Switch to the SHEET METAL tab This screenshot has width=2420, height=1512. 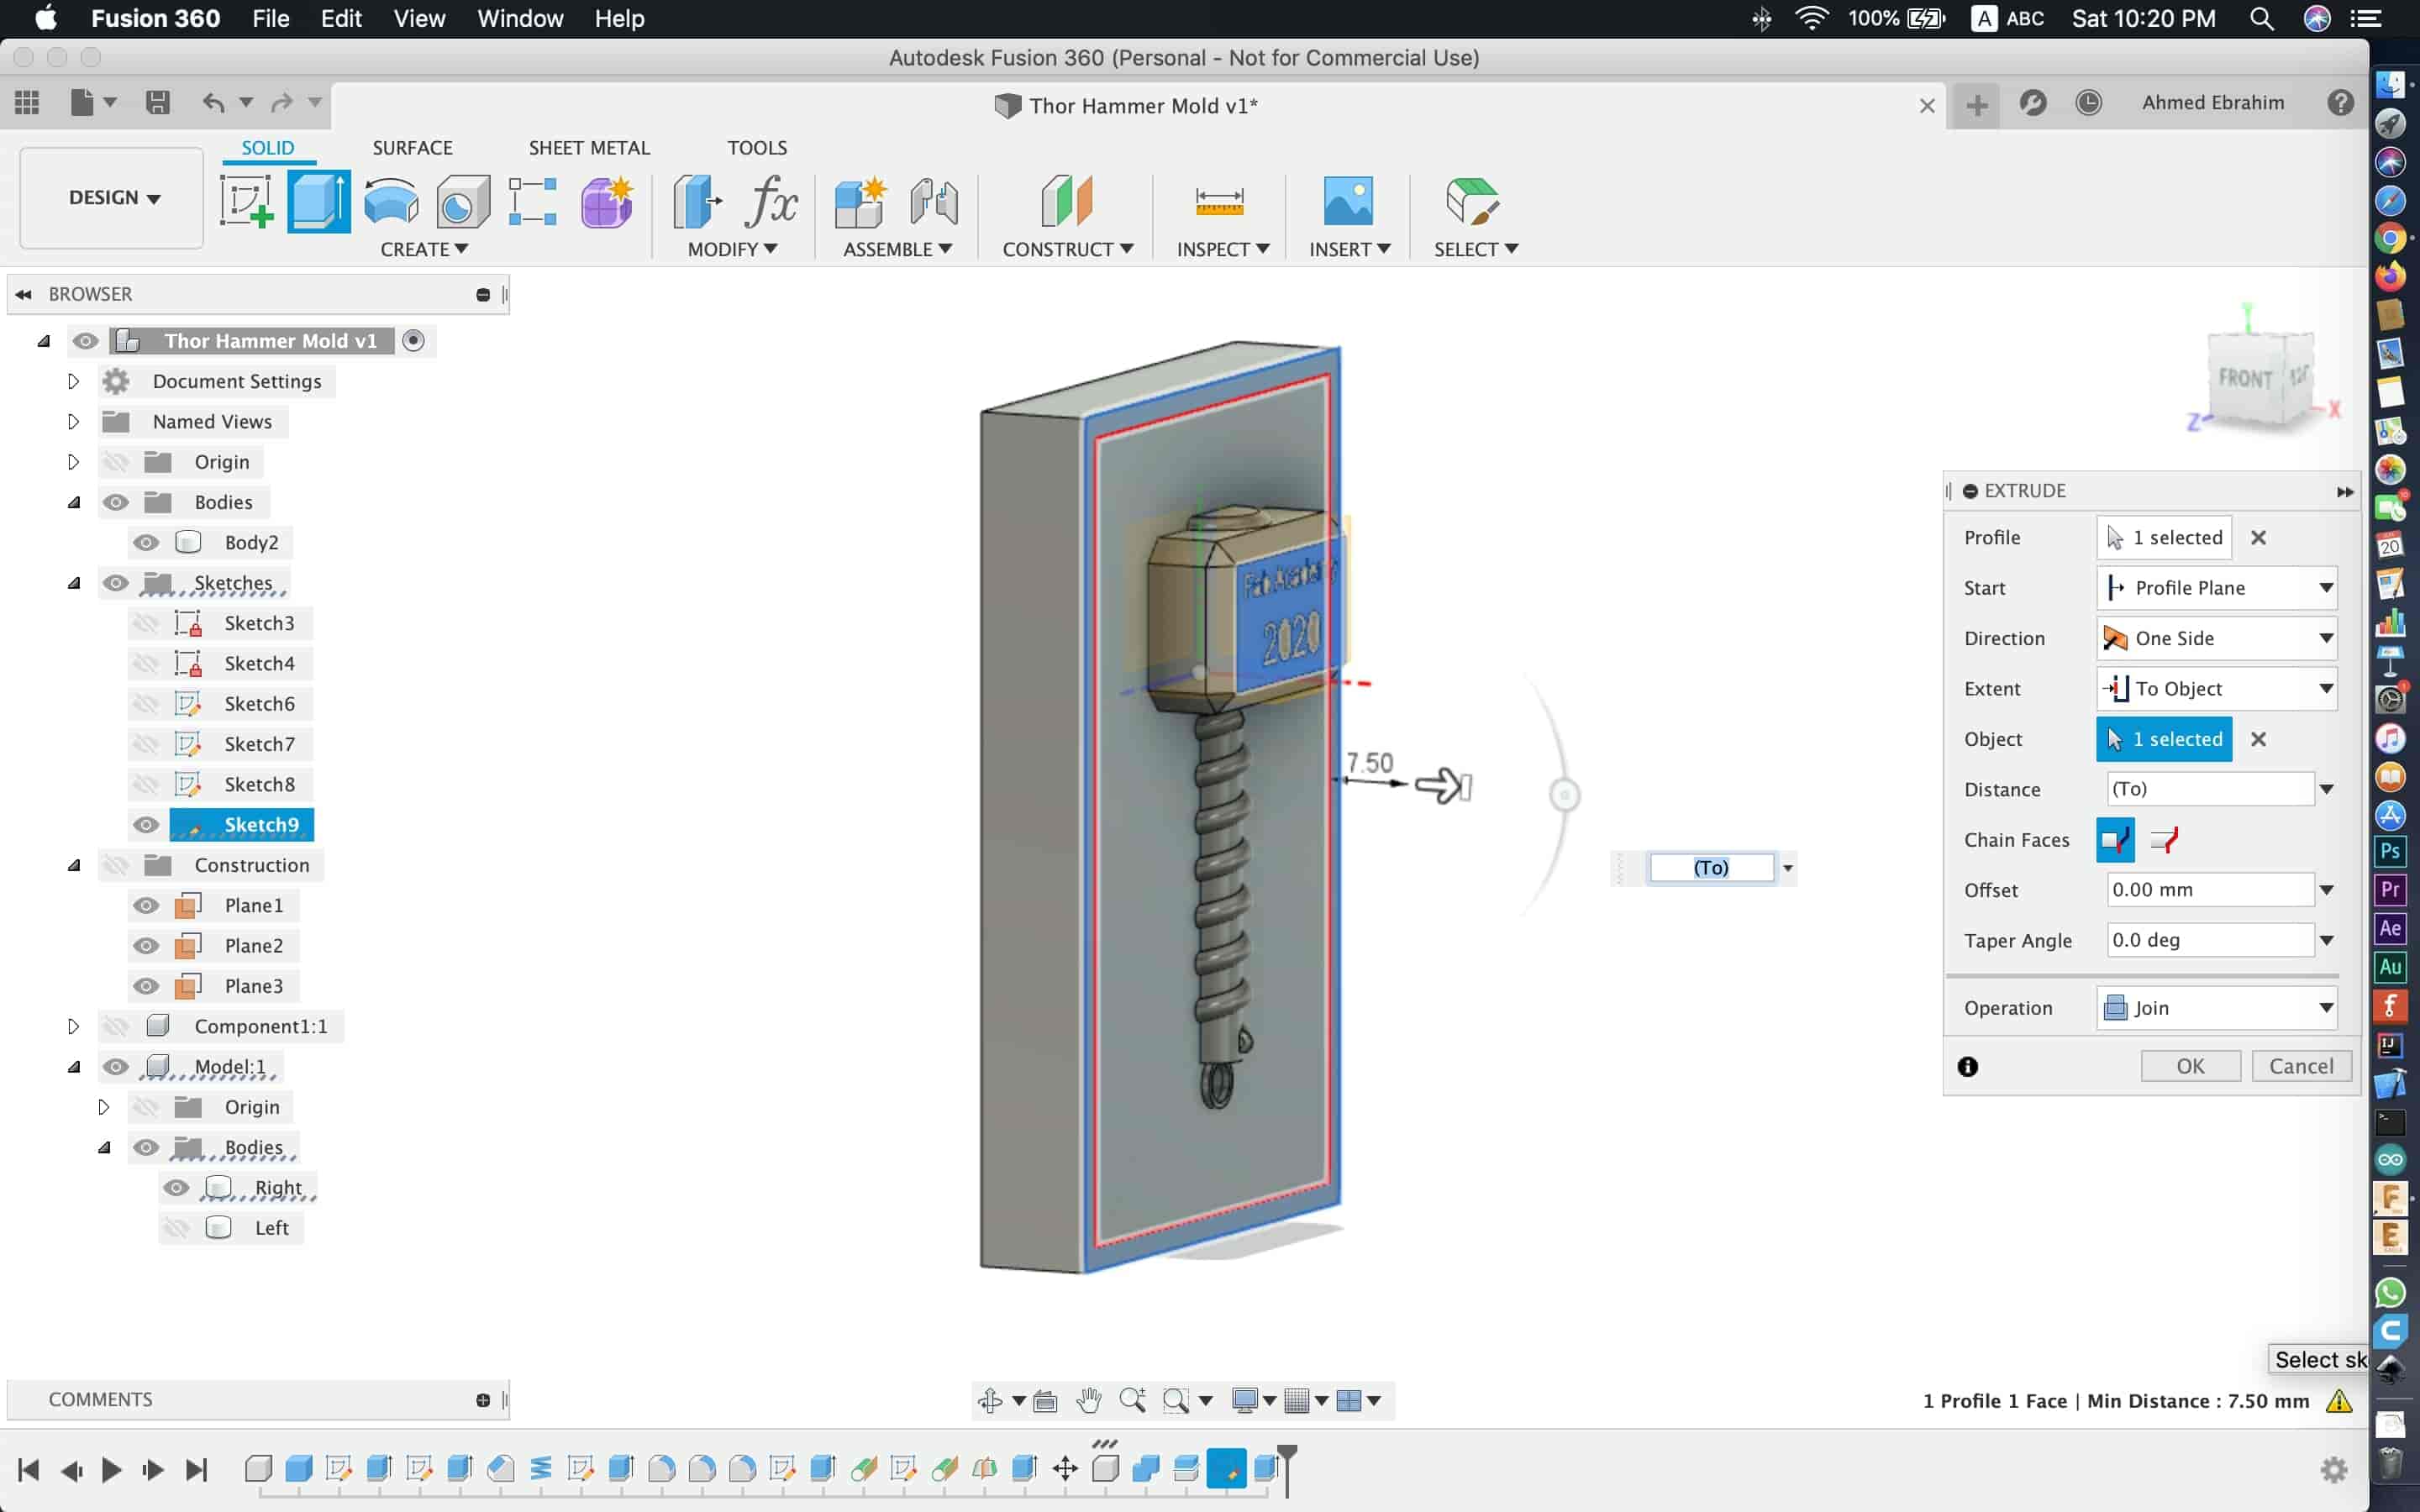[589, 148]
